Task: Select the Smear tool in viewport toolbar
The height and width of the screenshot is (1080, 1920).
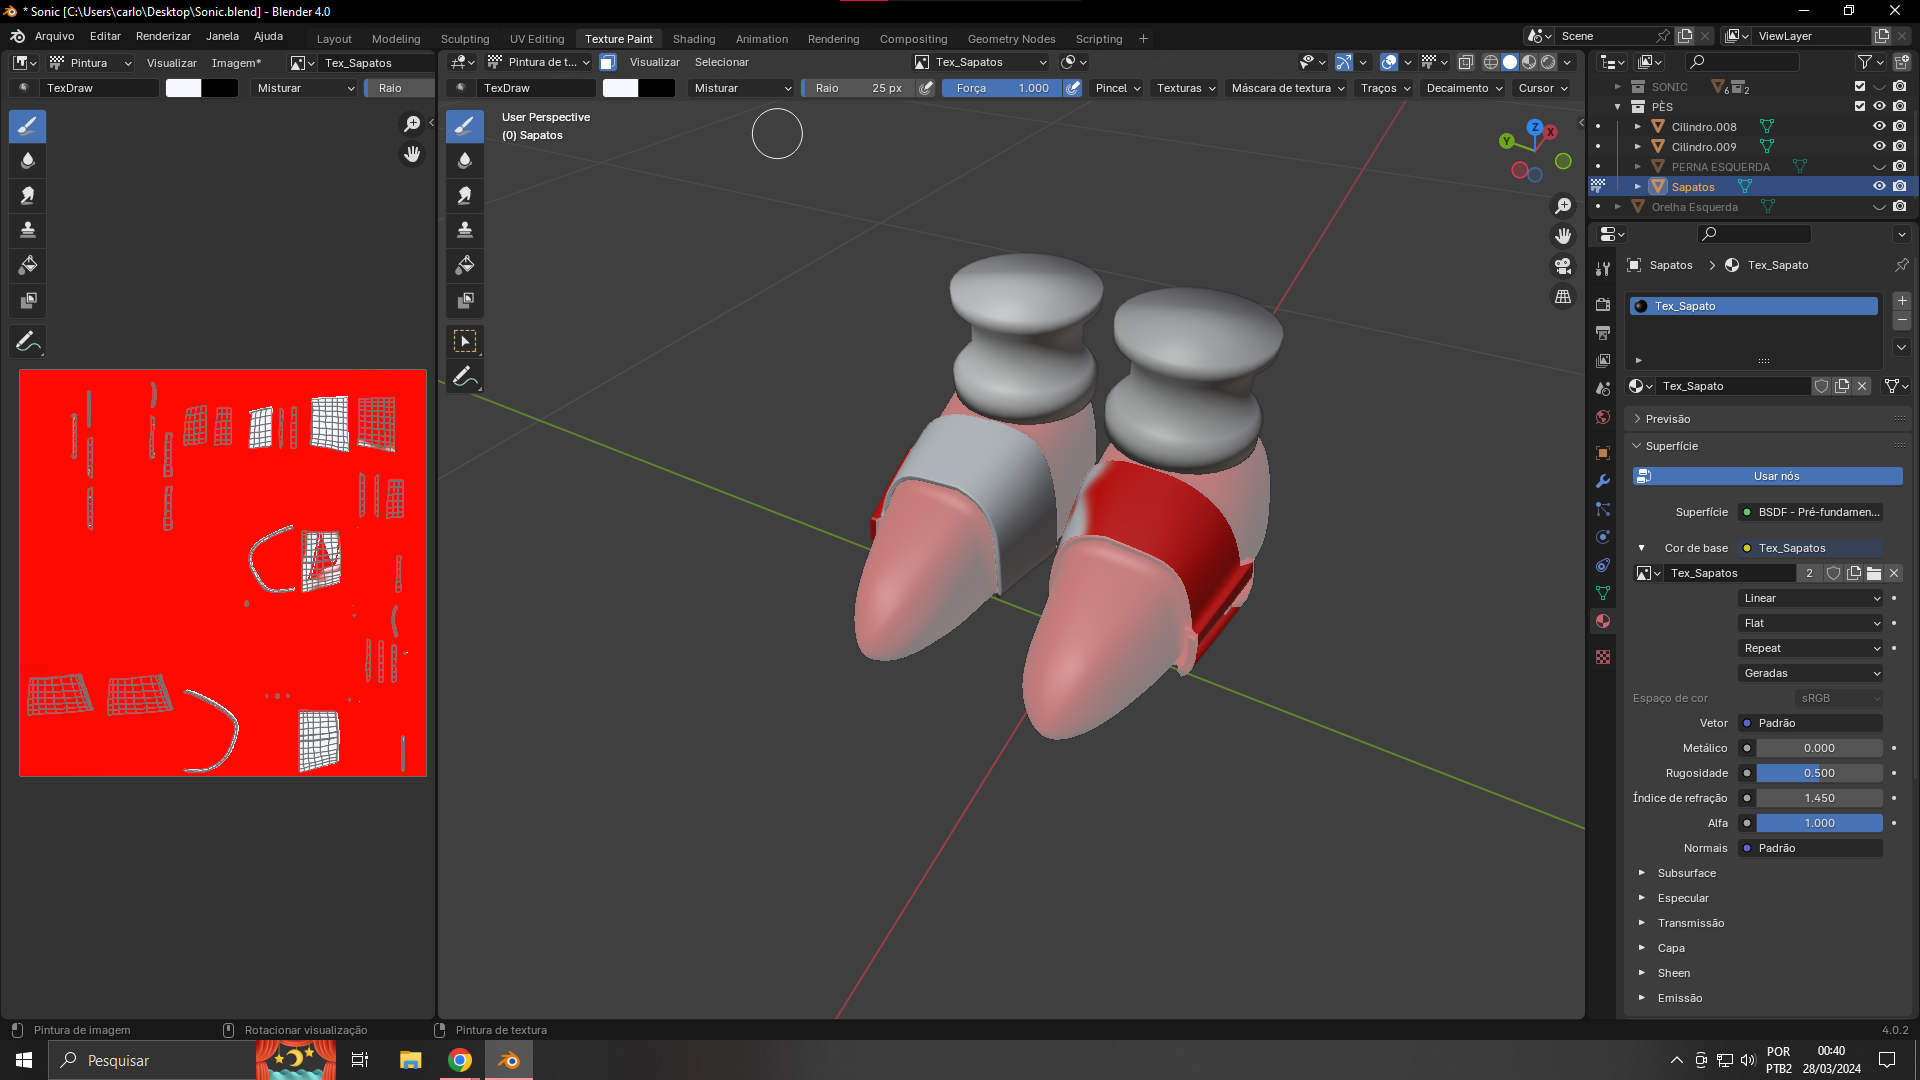Action: [464, 196]
